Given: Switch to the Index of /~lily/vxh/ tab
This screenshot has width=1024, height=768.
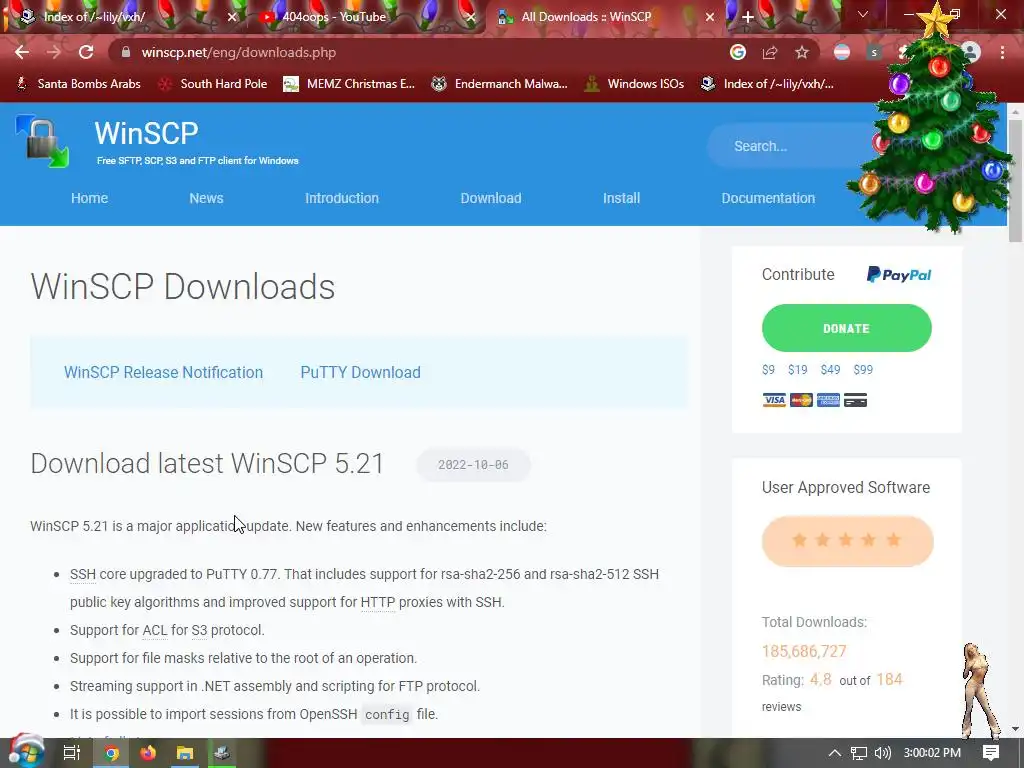Looking at the screenshot, I should point(124,17).
